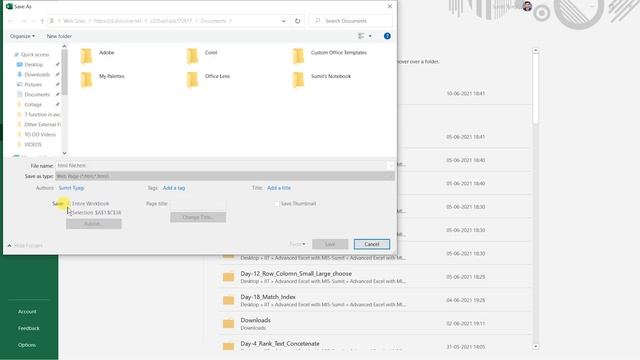
Task: Open the Office Lens folder
Action: point(208,79)
